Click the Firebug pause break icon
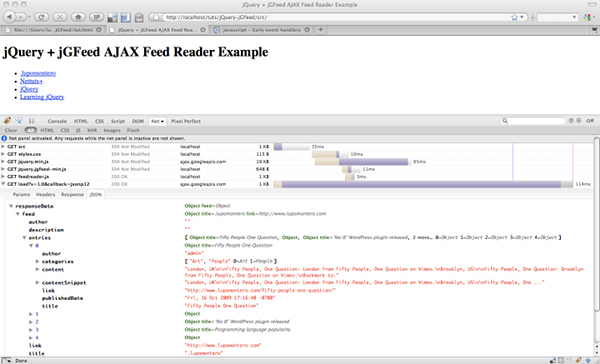Viewport: 600px width, 364px height. tap(31, 121)
